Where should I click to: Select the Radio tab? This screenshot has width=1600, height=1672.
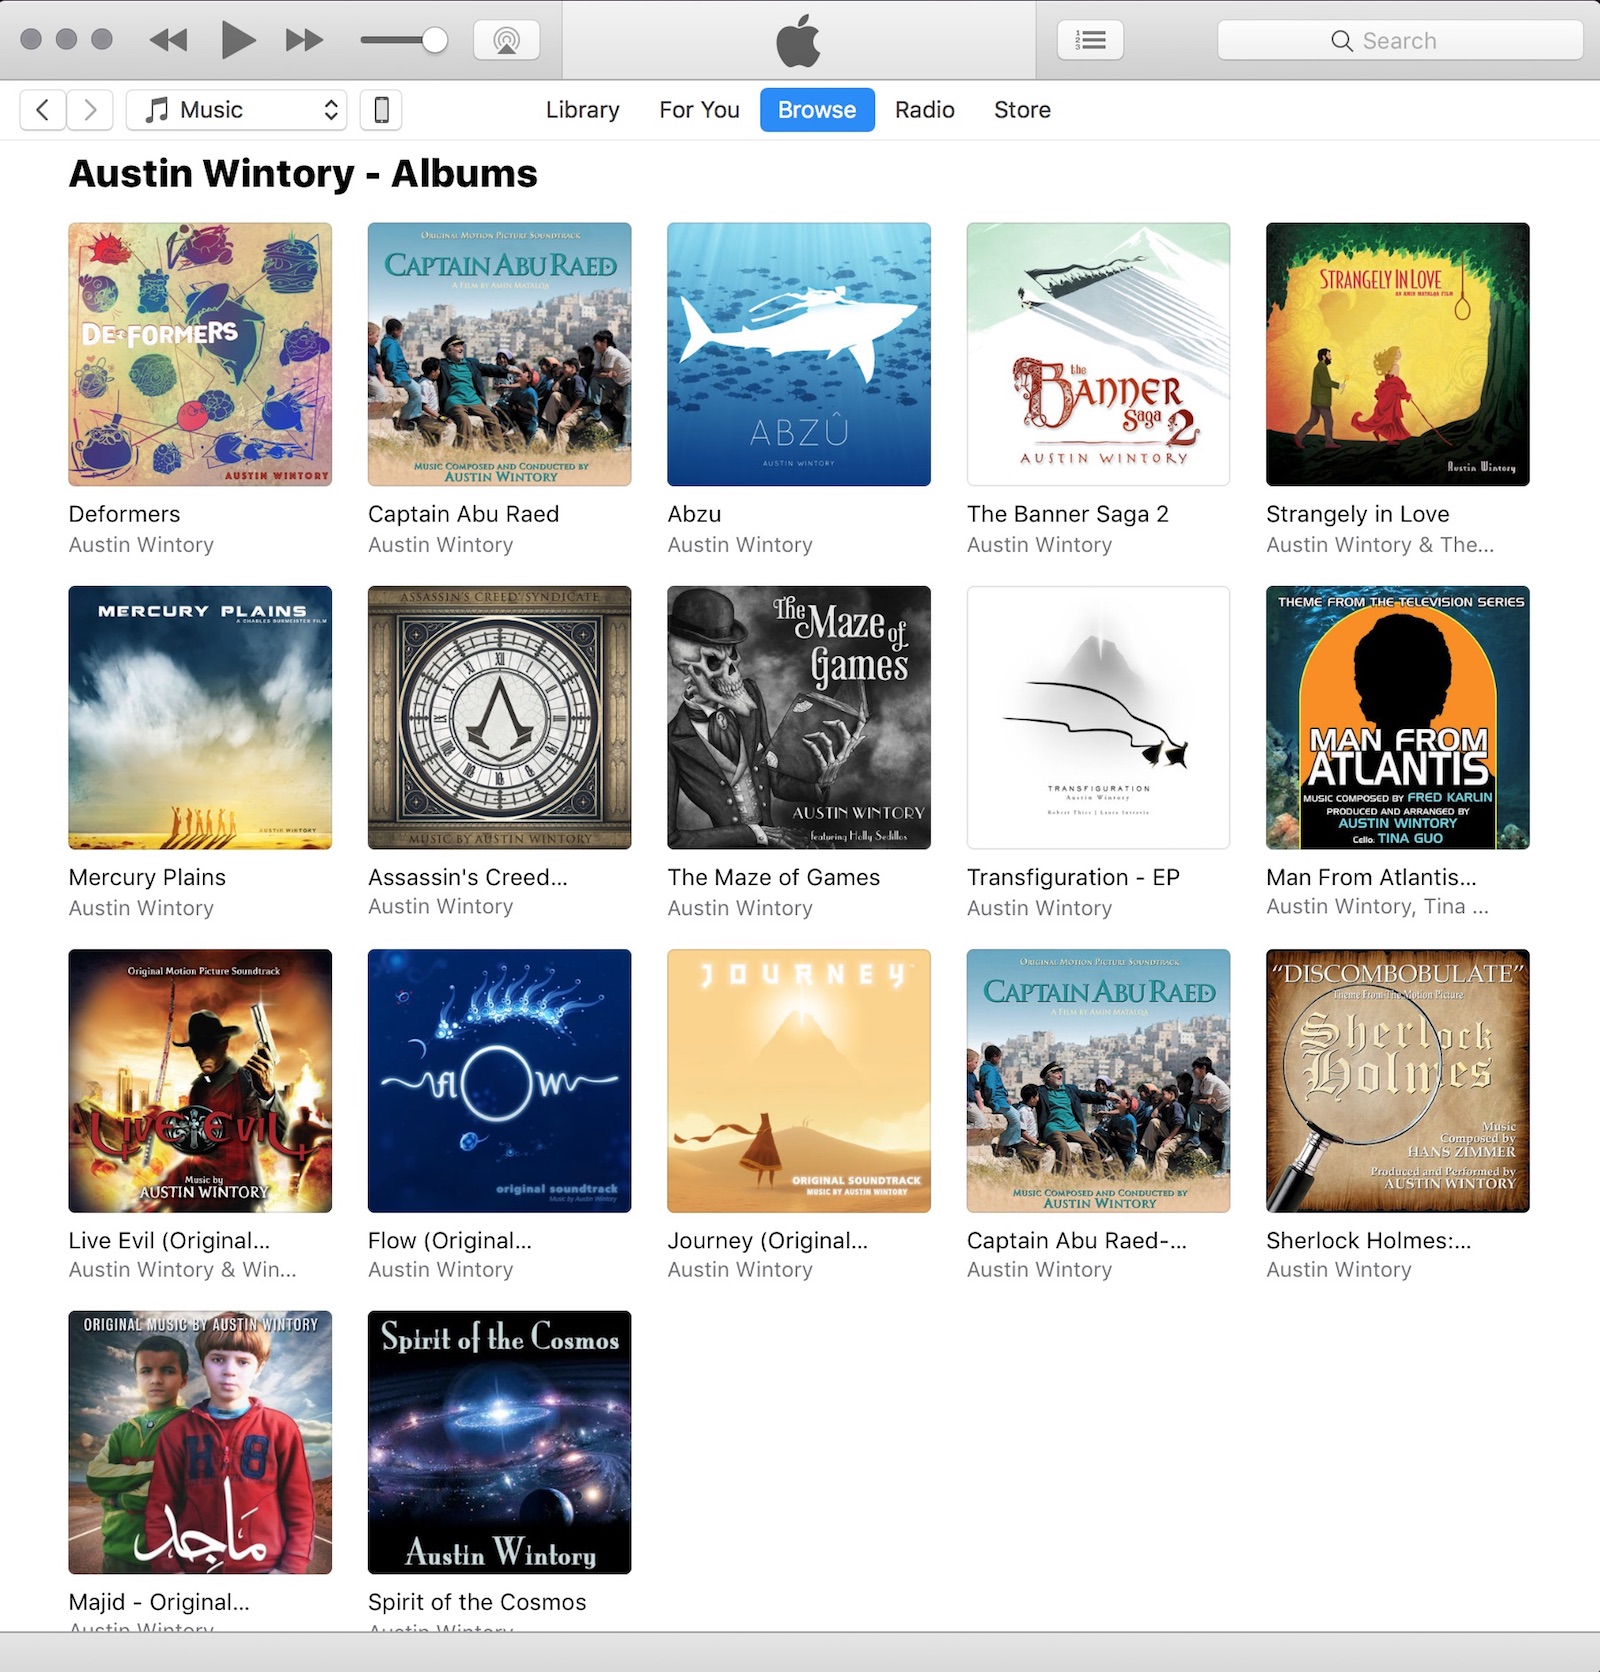coord(924,110)
